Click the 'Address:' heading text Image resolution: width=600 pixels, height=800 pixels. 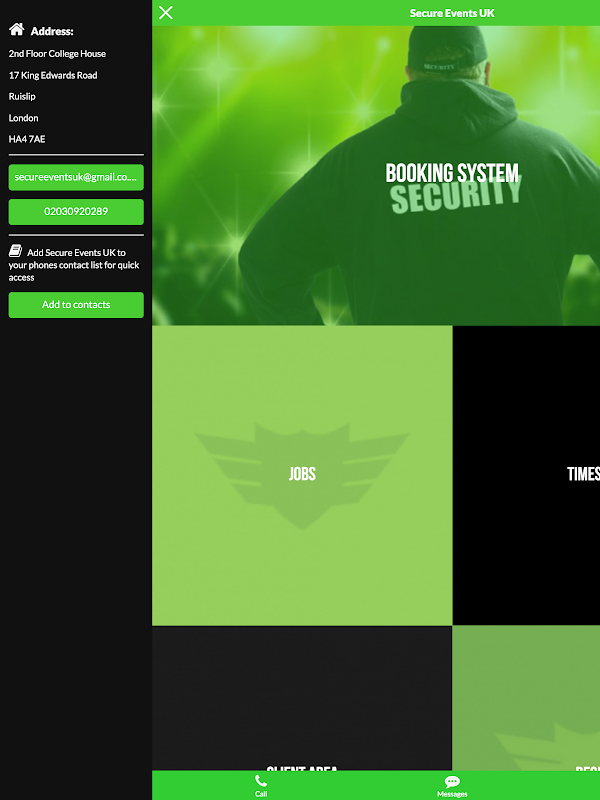click(x=52, y=31)
